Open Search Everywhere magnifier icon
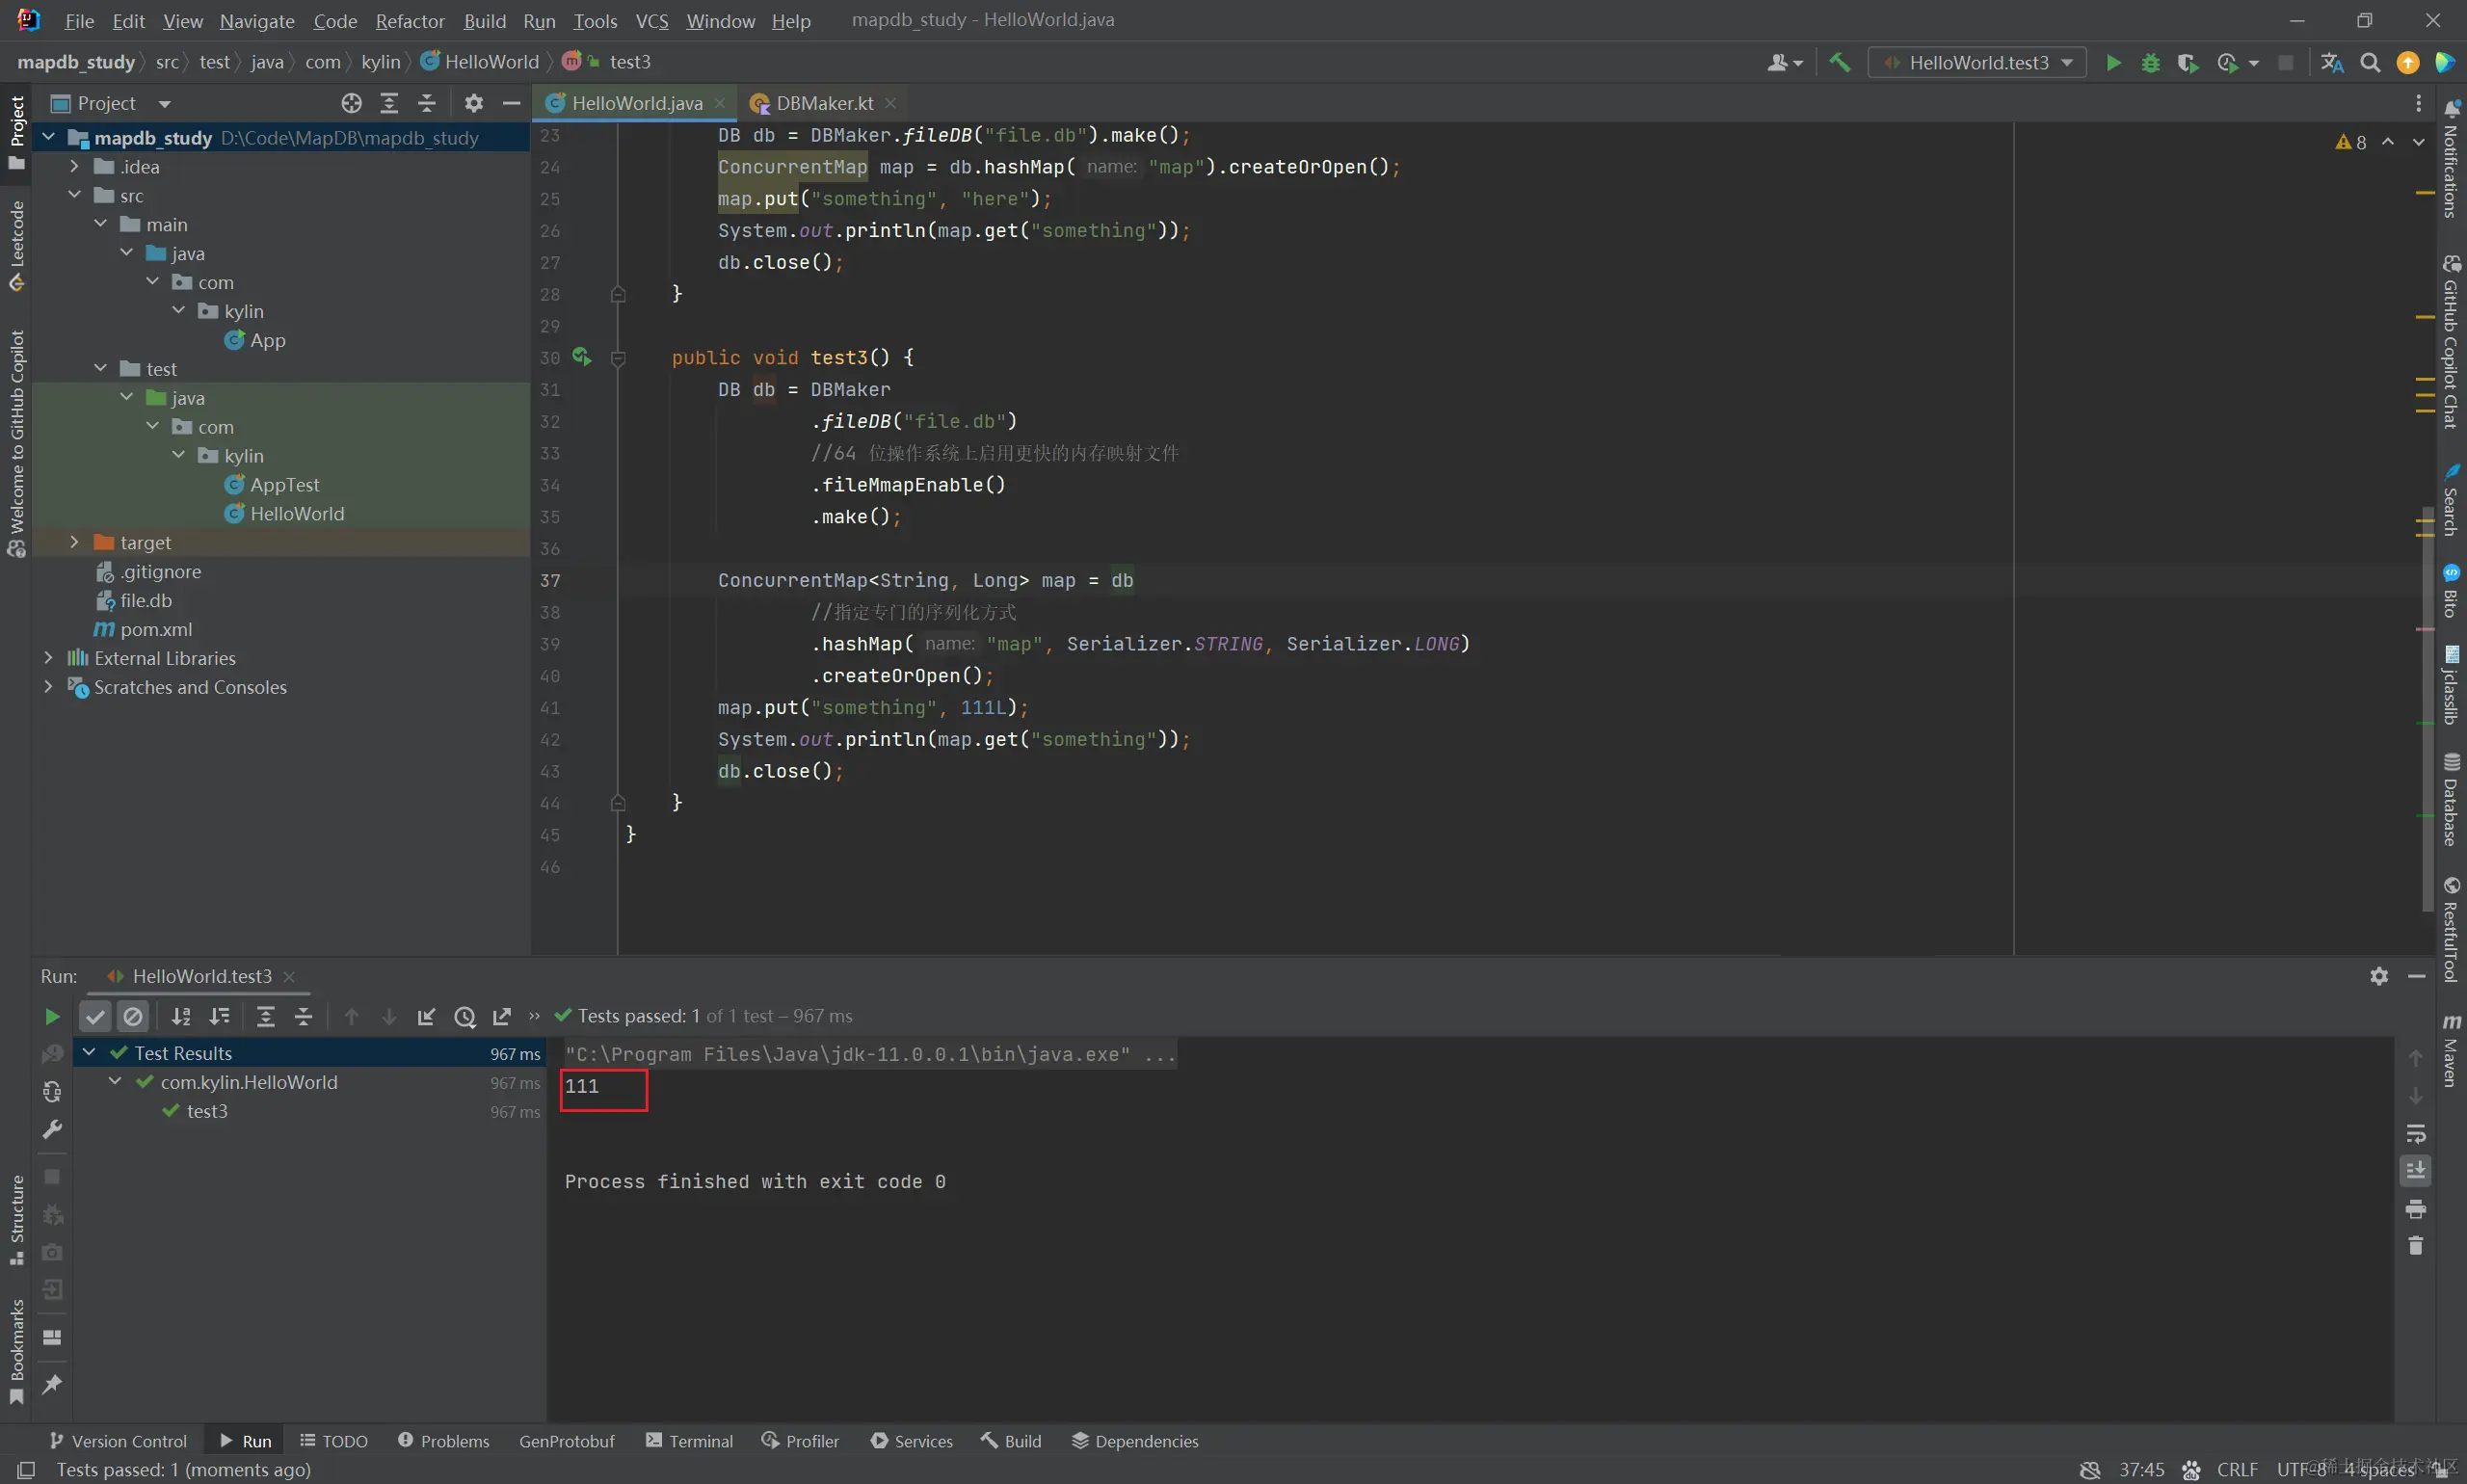Image resolution: width=2467 pixels, height=1484 pixels. [x=2370, y=62]
